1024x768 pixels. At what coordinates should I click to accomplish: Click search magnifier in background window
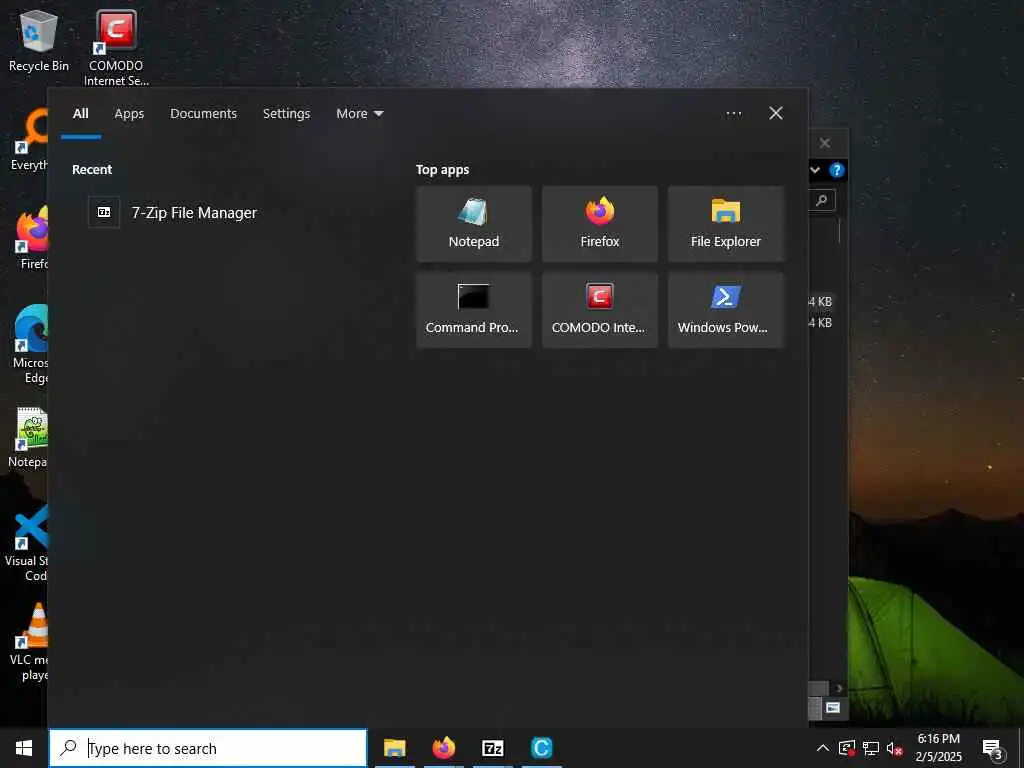tap(822, 200)
